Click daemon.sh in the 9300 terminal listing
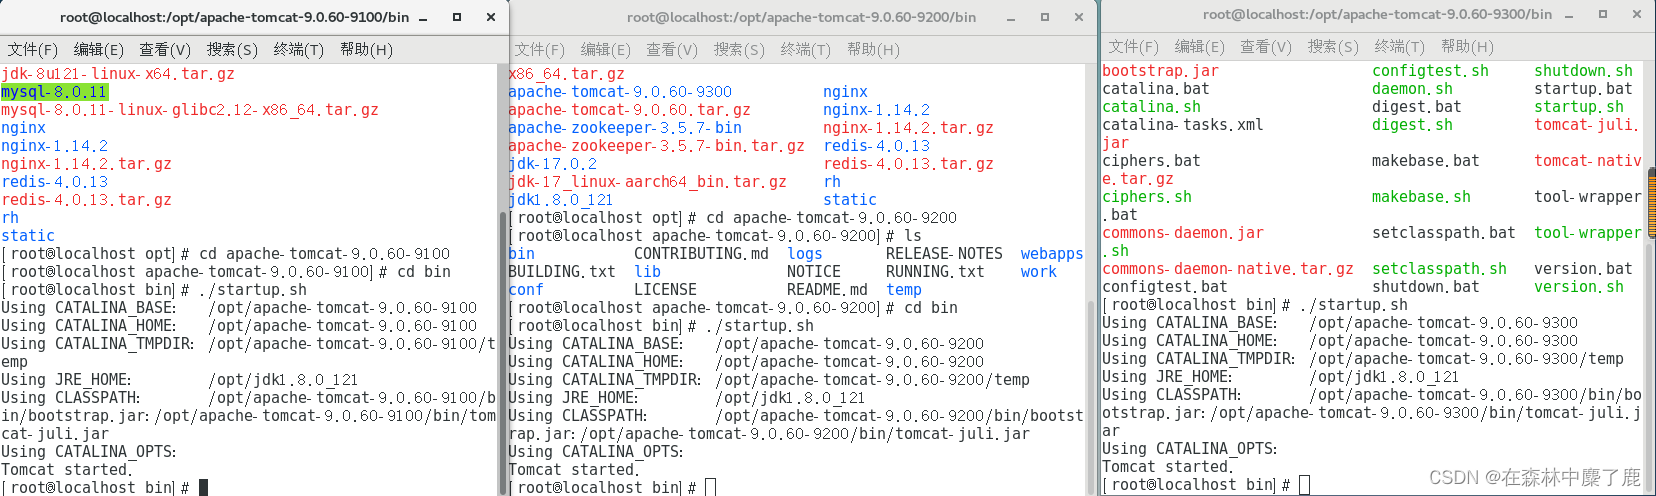Viewport: 1656px width, 496px height. click(x=1412, y=89)
